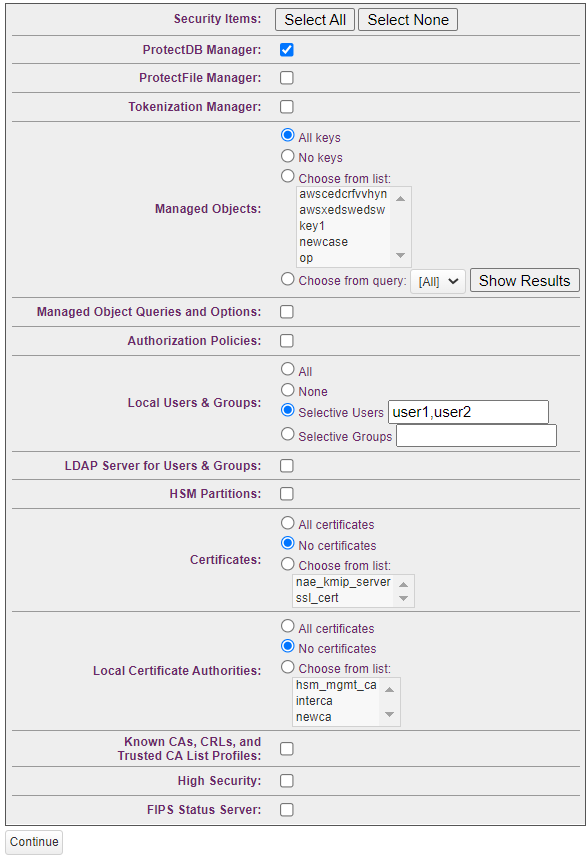Check the Authorization Policies box

(x=286, y=340)
